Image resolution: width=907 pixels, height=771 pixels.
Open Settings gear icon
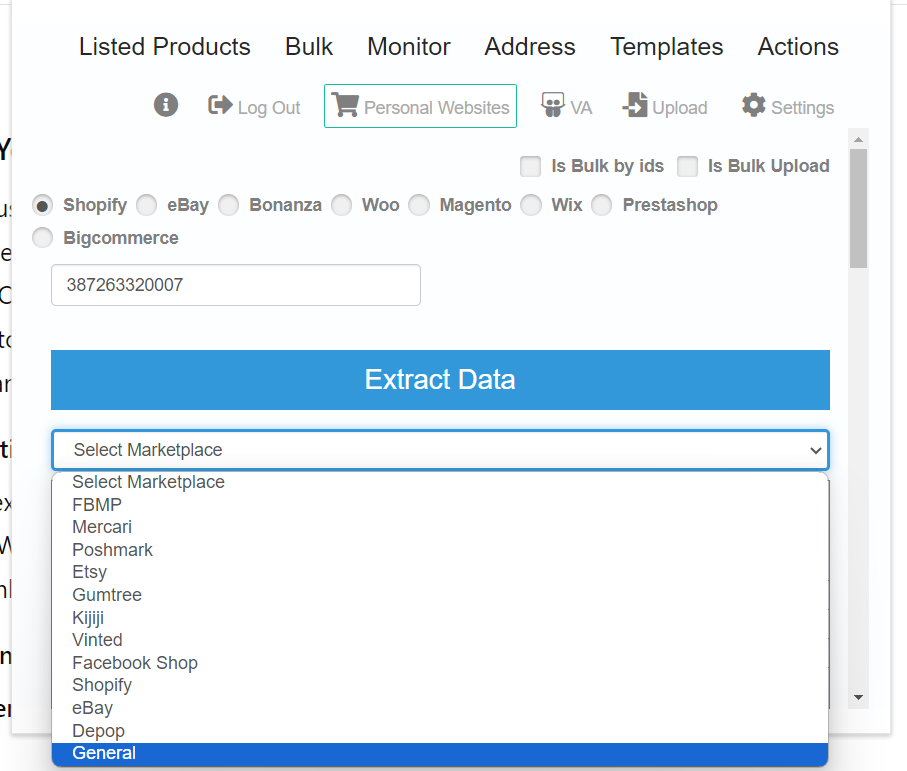tap(754, 105)
